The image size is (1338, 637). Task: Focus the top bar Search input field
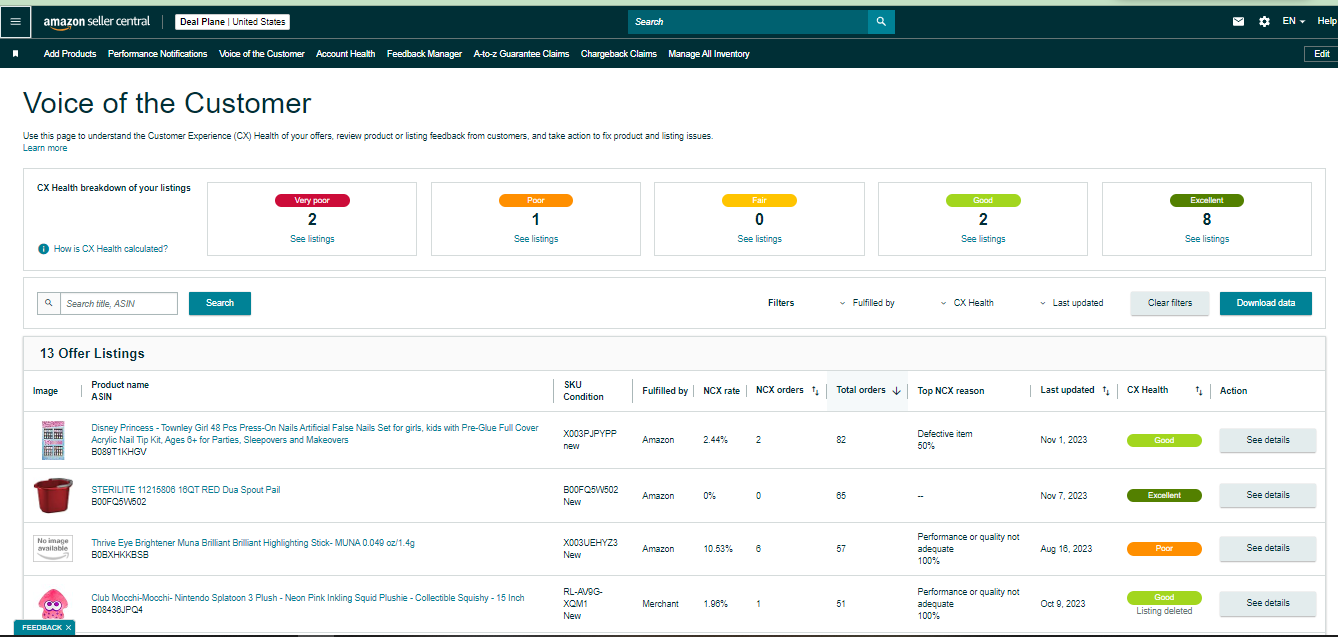coord(748,21)
